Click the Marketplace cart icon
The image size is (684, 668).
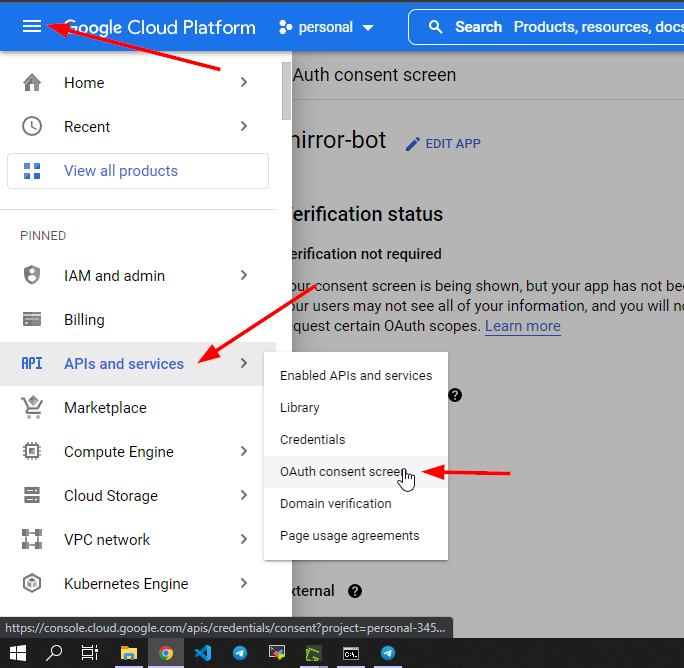pos(32,407)
